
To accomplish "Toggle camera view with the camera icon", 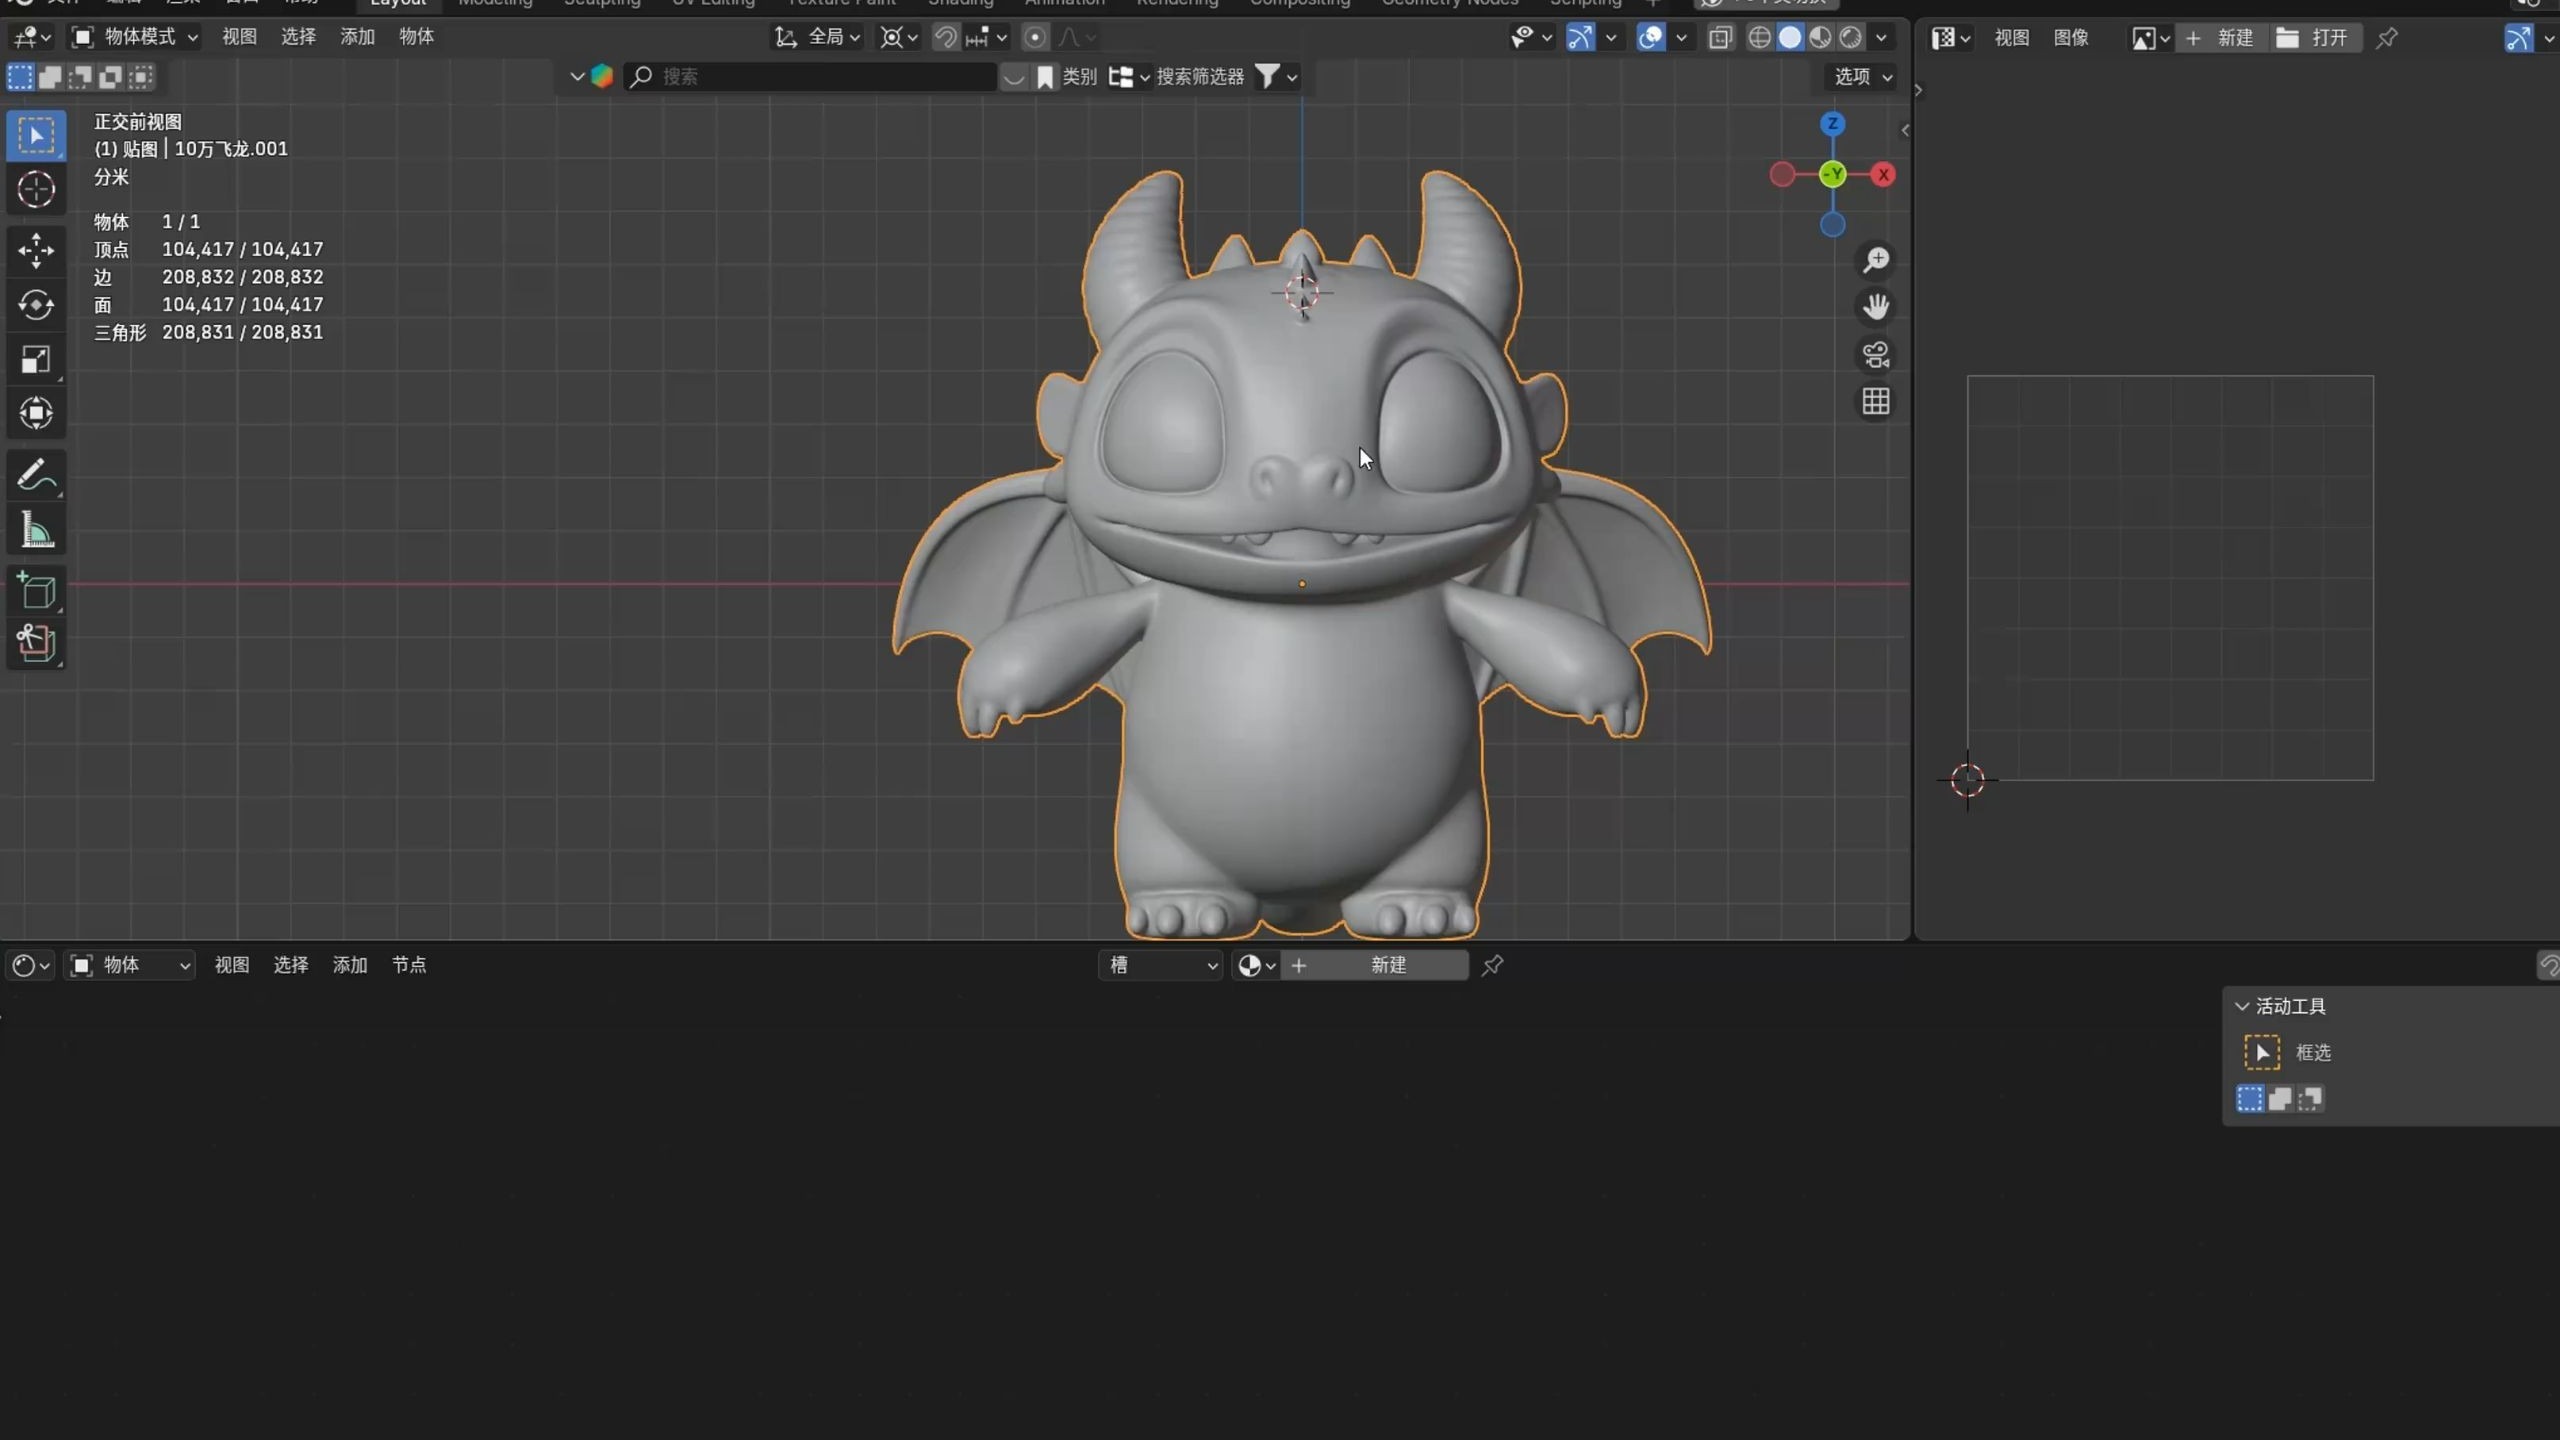I will (x=1876, y=354).
